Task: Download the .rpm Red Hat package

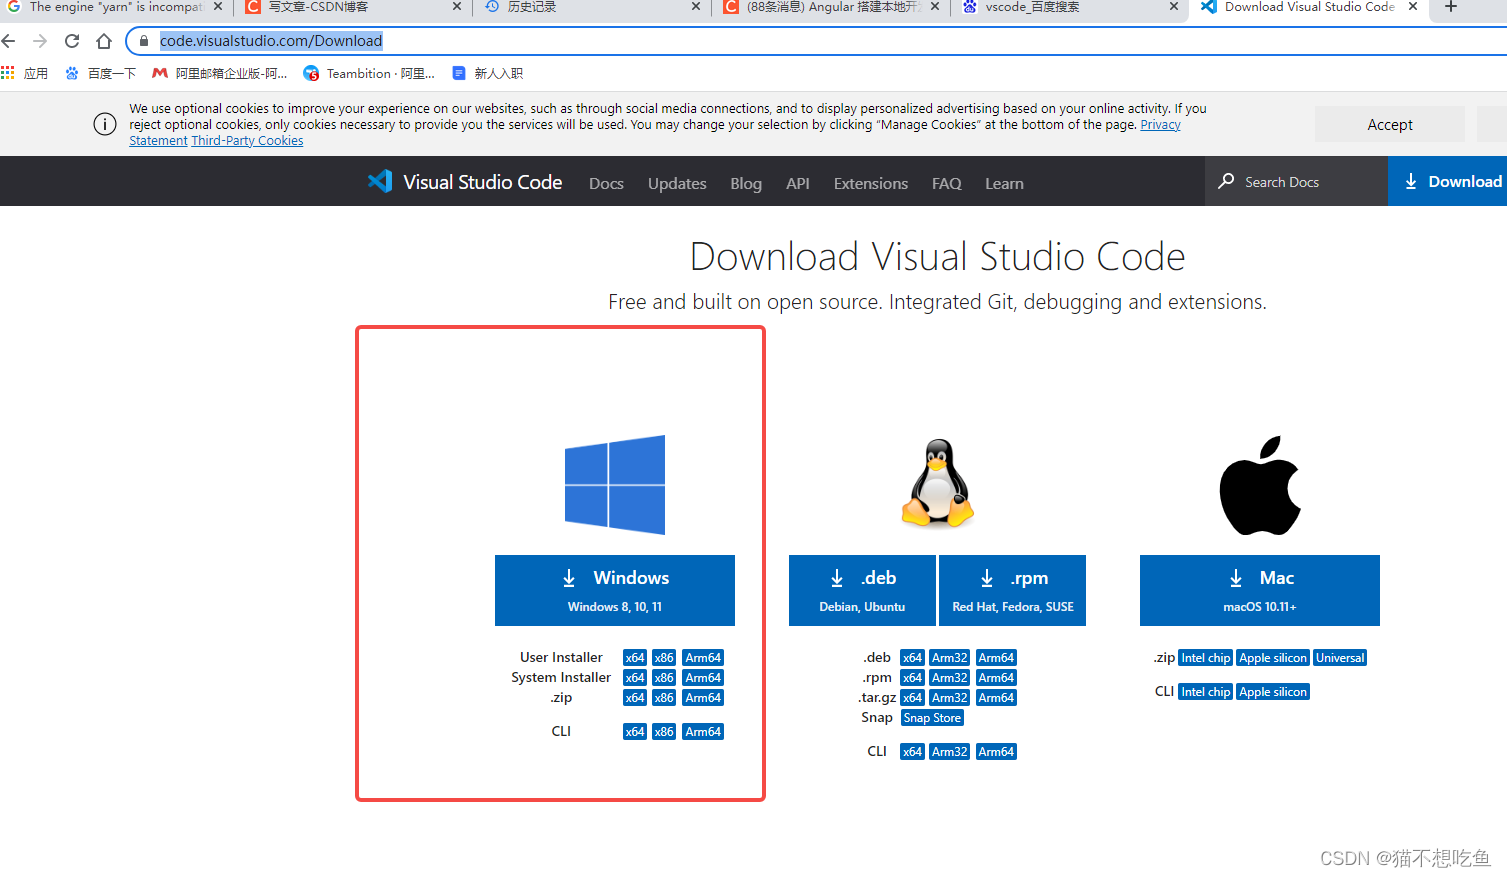Action: click(1012, 590)
